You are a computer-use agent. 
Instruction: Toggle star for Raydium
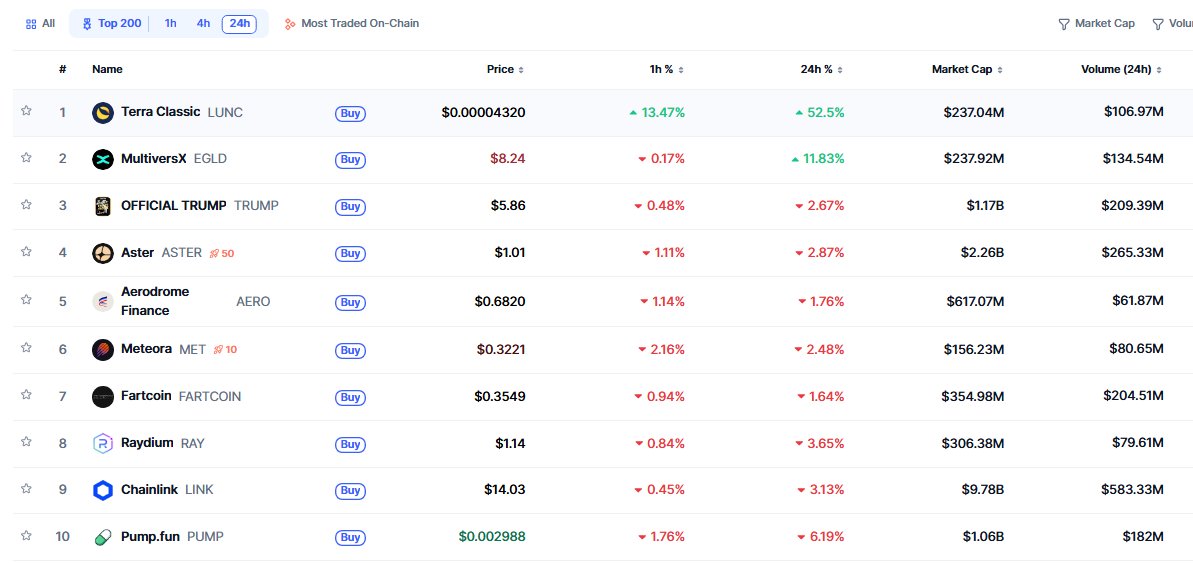(26, 442)
